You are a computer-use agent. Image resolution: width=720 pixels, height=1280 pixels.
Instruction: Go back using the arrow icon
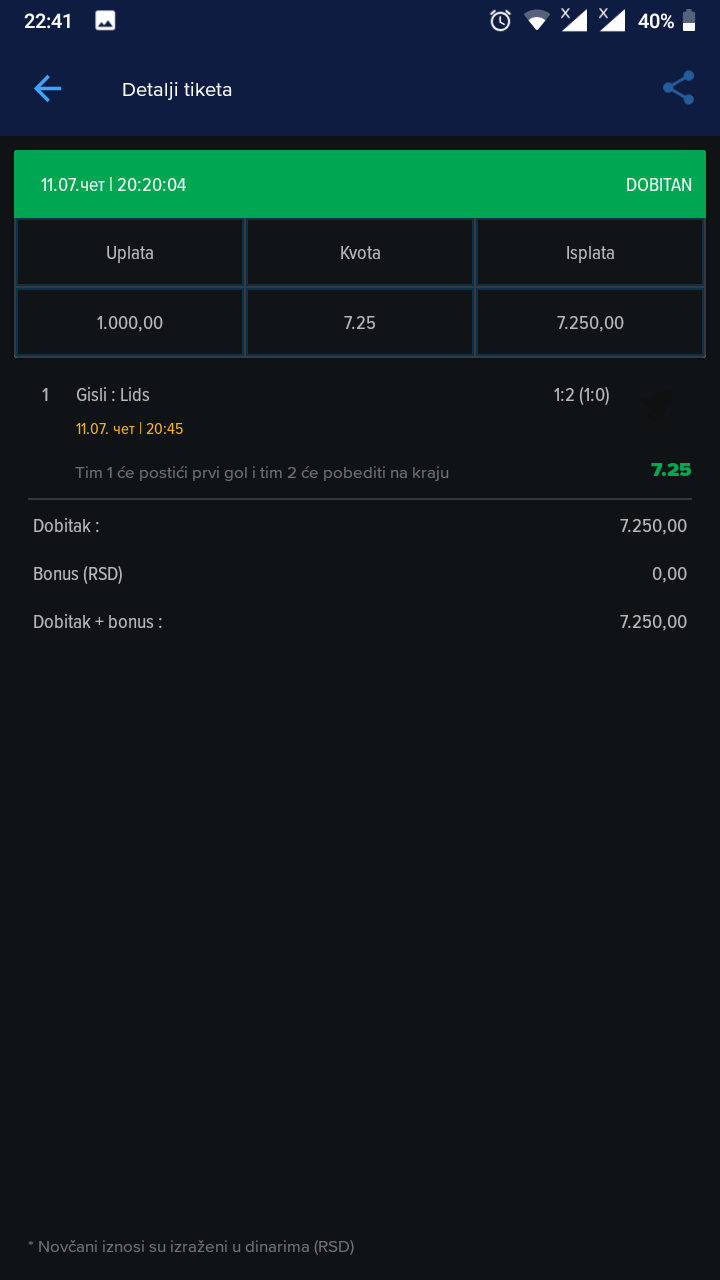[47, 89]
